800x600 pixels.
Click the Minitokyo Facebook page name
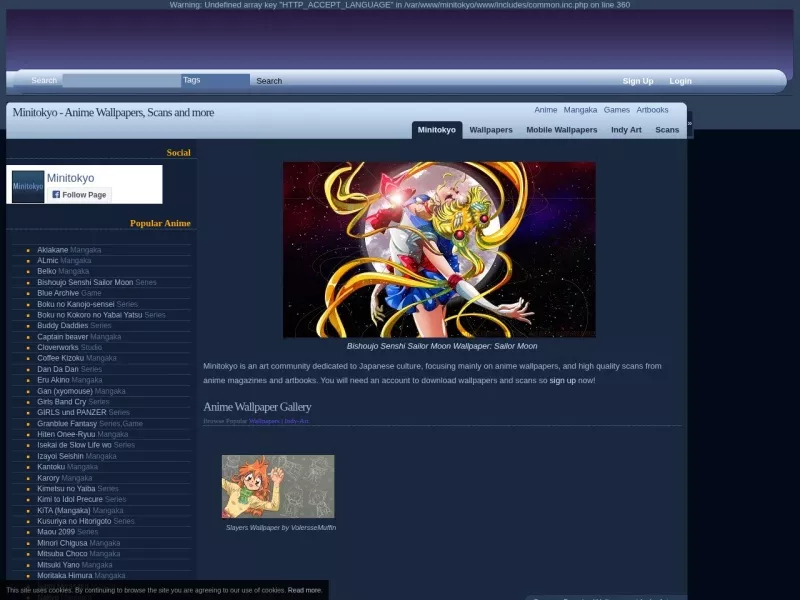click(70, 178)
